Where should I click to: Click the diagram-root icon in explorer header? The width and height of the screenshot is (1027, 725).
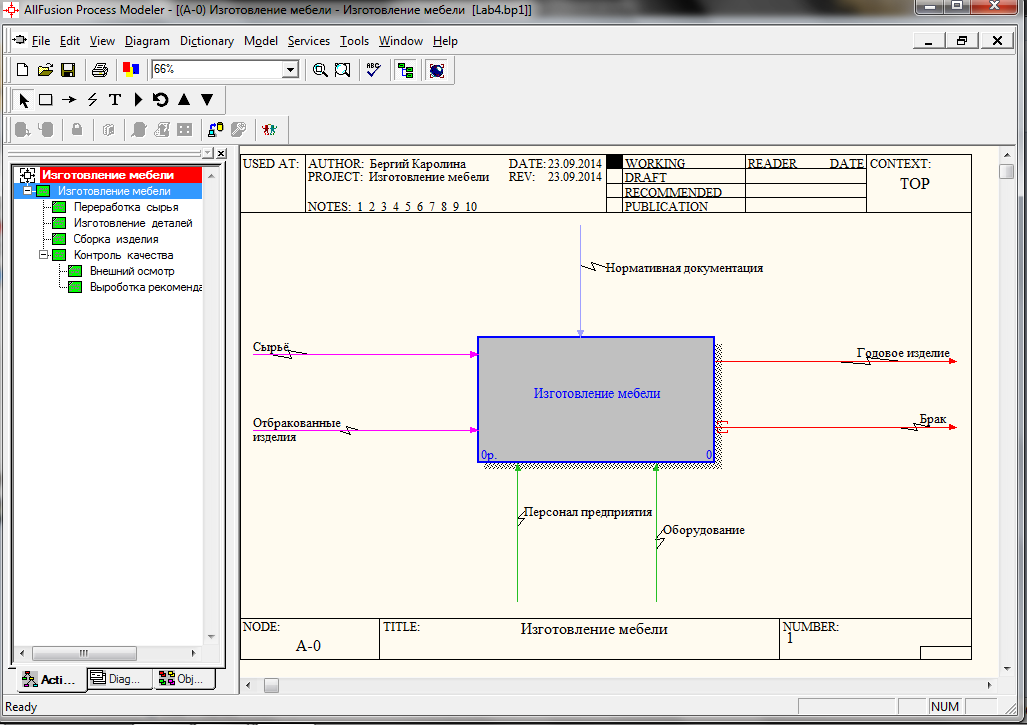point(28,175)
